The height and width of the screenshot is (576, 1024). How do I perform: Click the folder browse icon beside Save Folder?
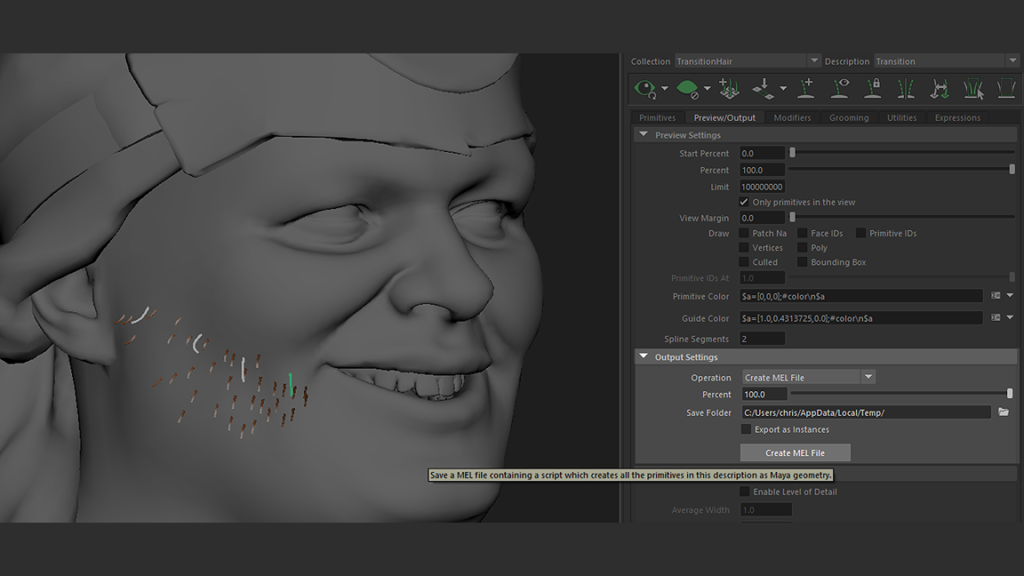[x=1003, y=412]
